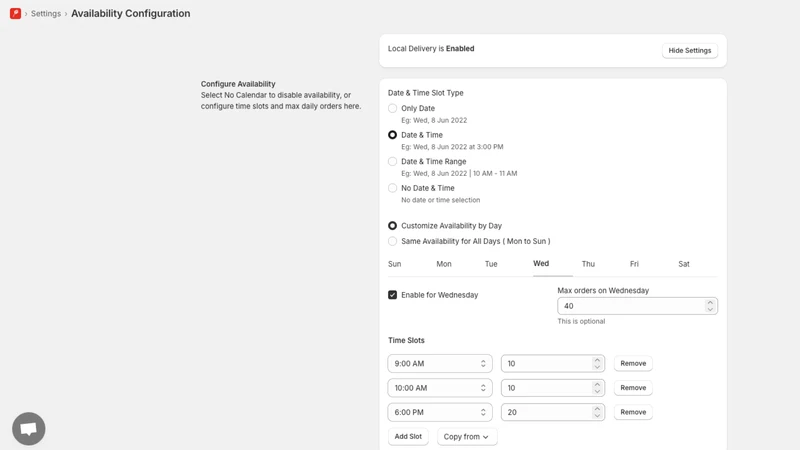
Task: Click the Local Delivery is Enabled text
Action: coord(431,48)
